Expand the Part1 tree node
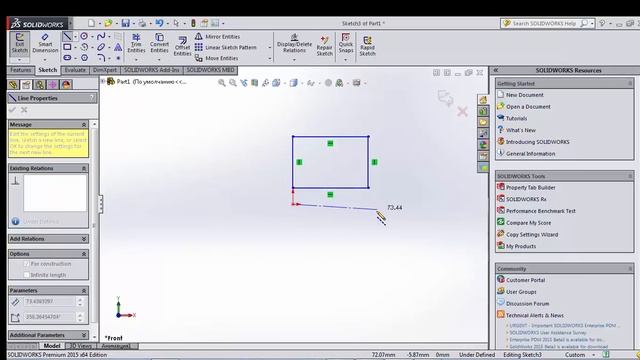Screen dimensions: 640x360 [x=103, y=82]
